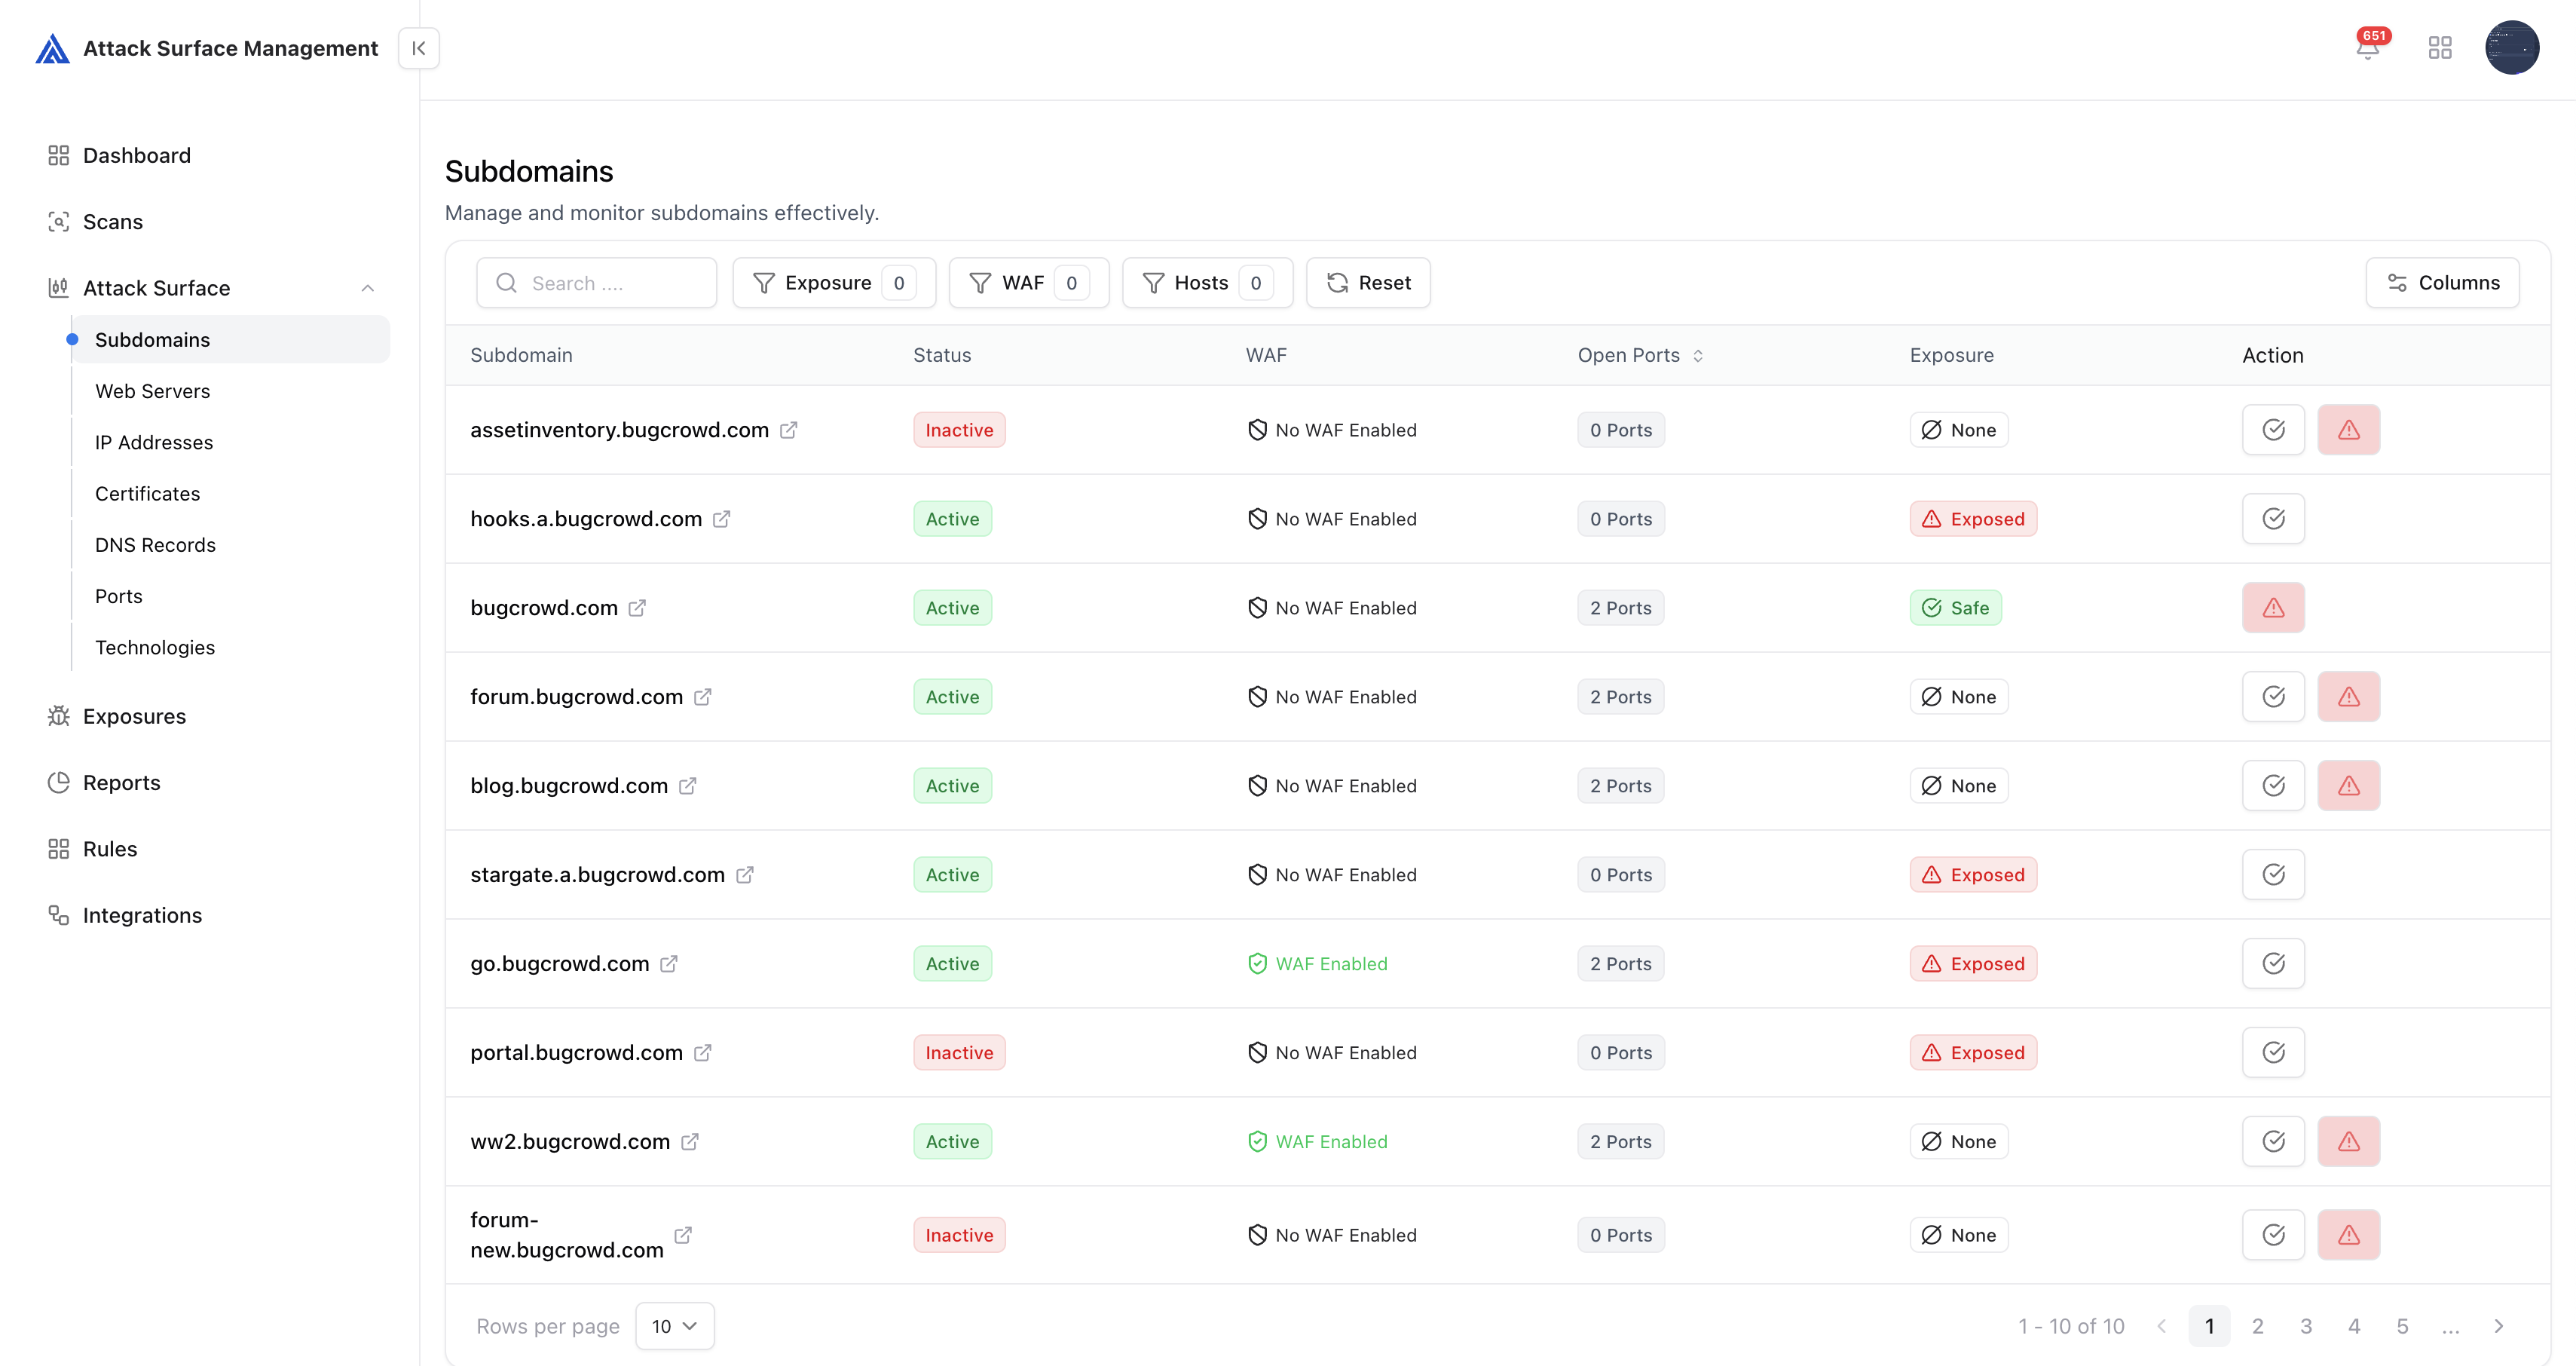Open the apps grid icon in top bar
2576x1366 pixels.
coord(2440,47)
